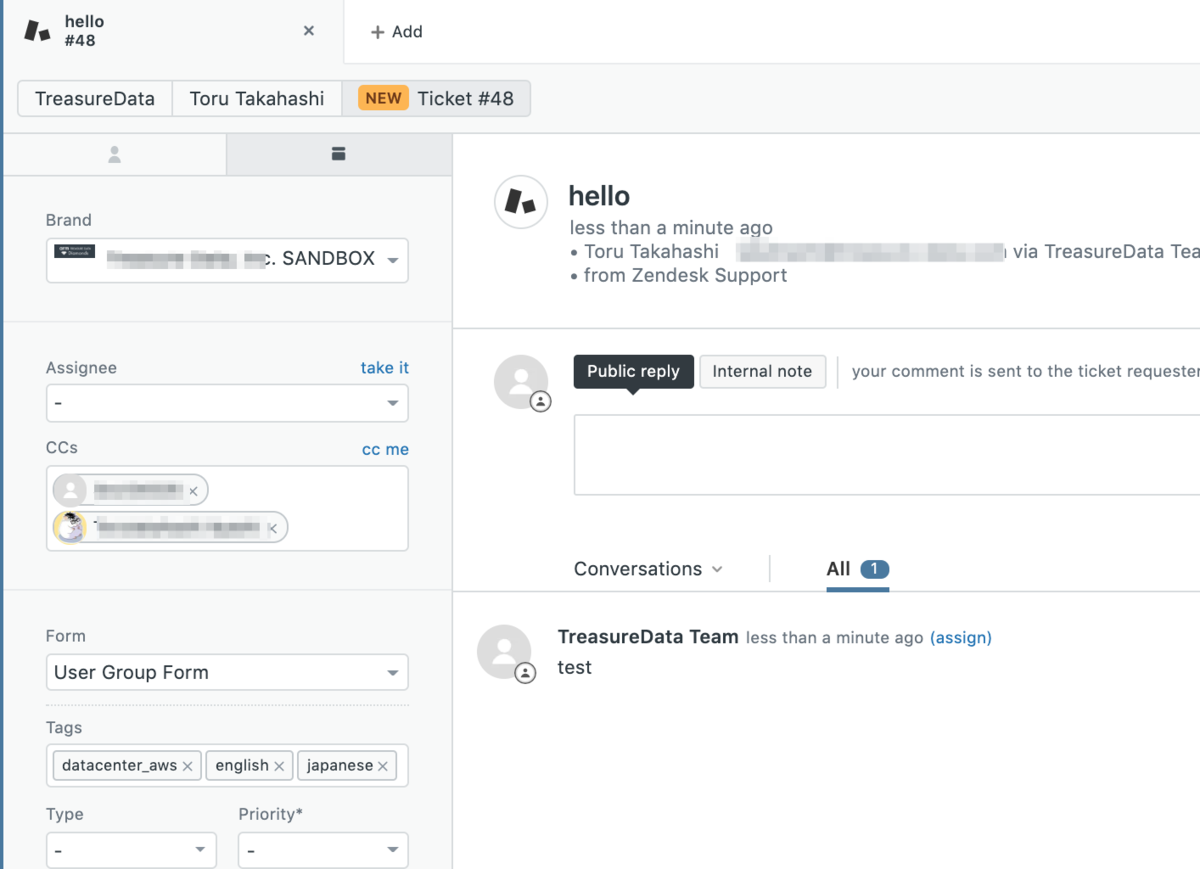Click the NEW status badge
1200x869 pixels.
click(383, 98)
